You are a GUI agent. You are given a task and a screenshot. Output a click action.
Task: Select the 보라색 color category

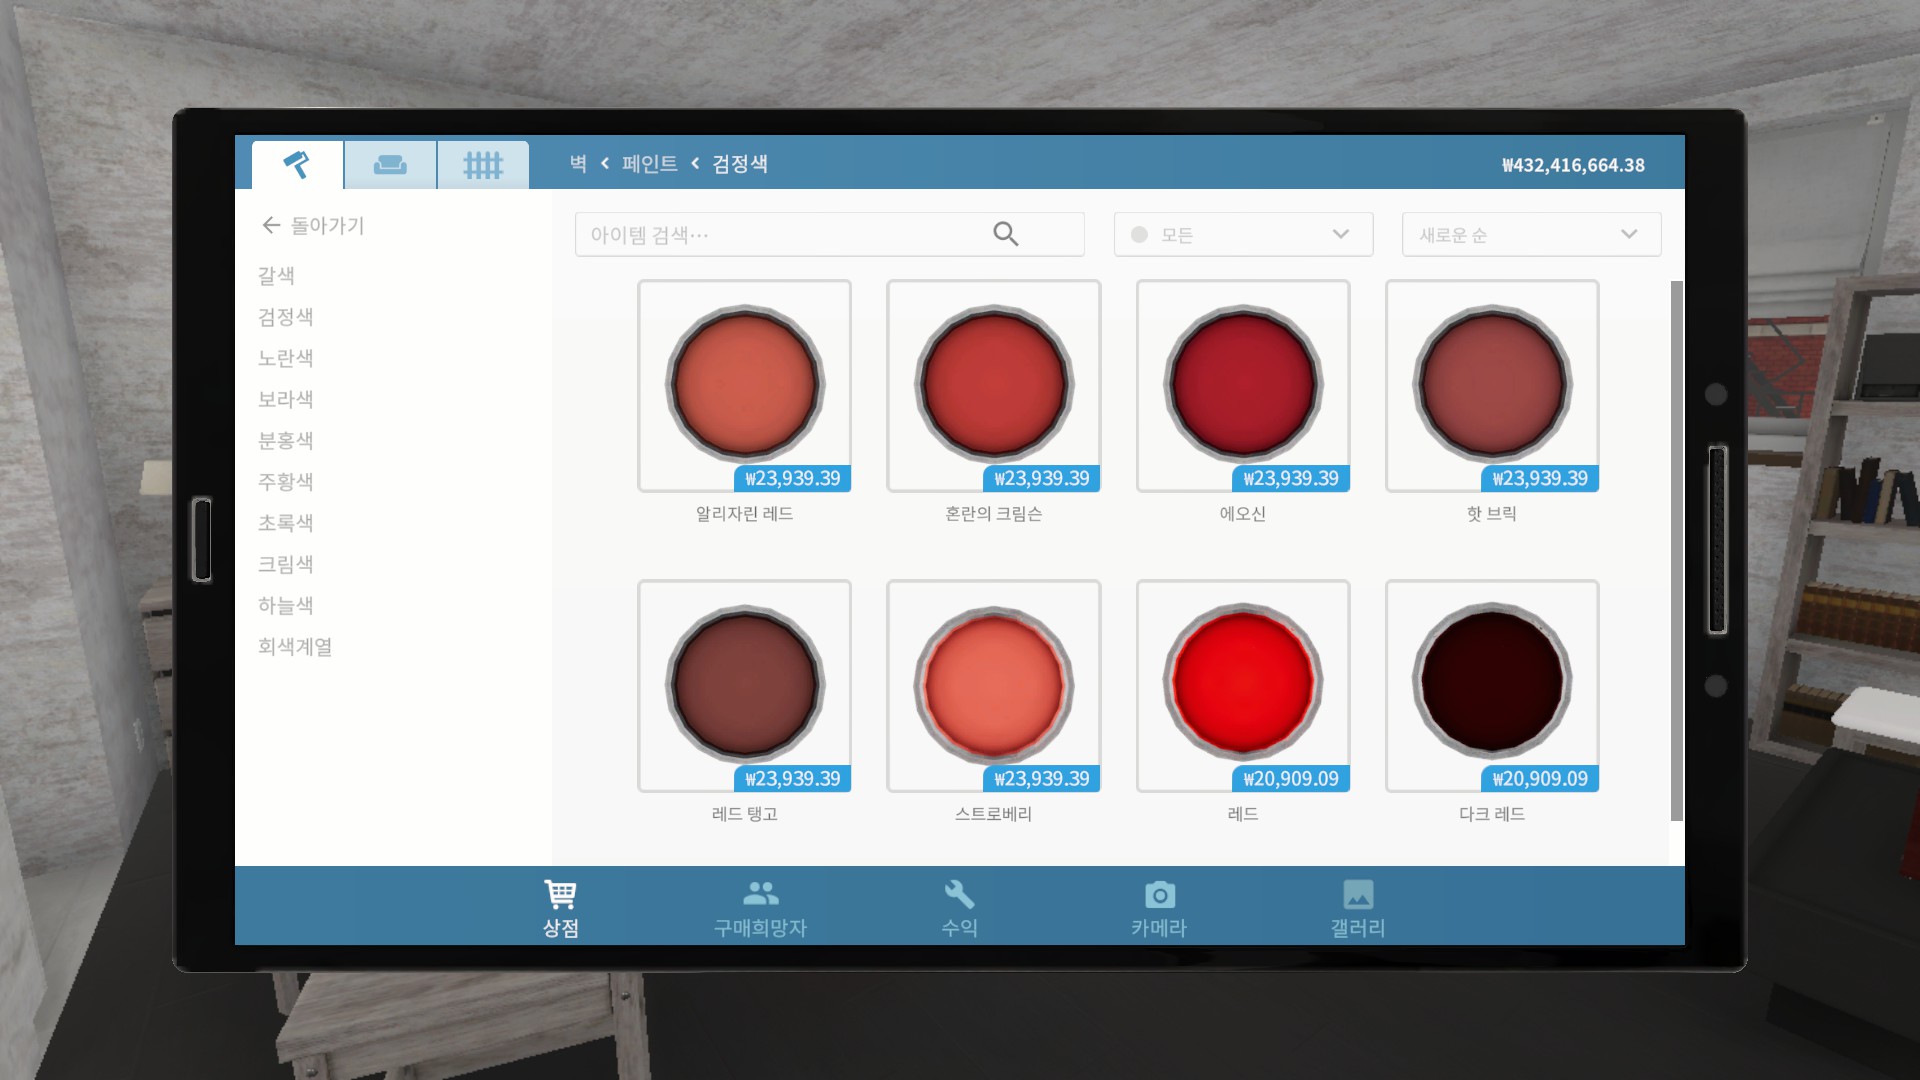[x=286, y=399]
